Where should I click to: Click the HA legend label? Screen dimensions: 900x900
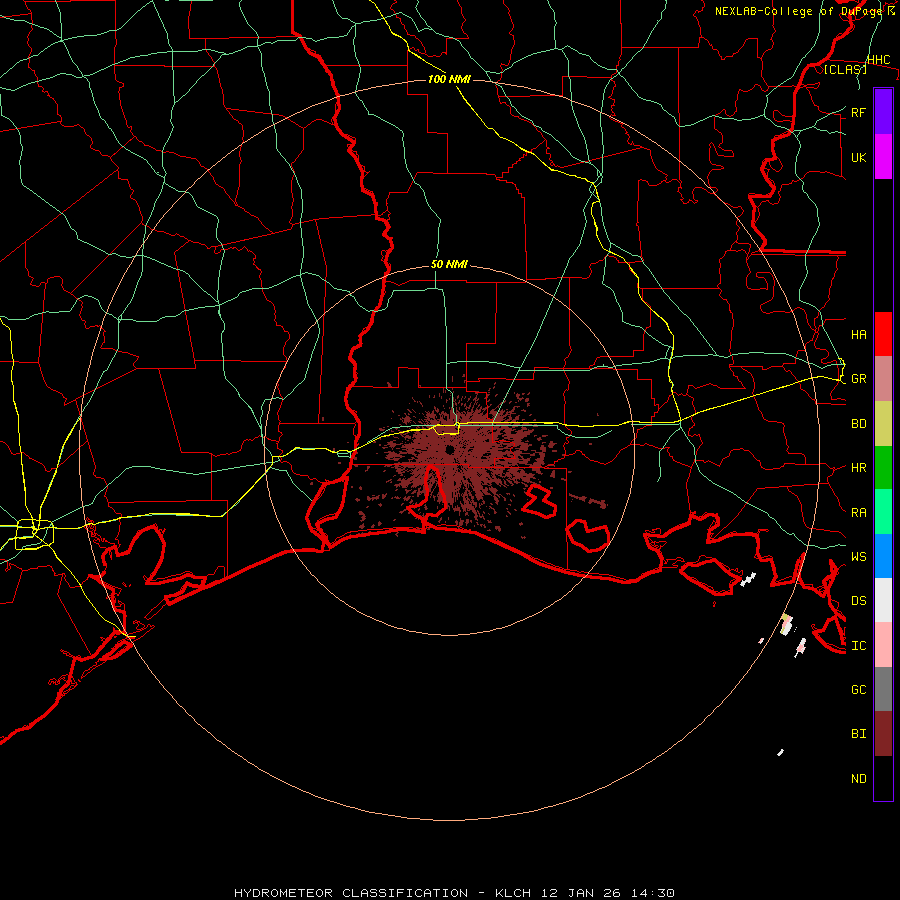858,334
